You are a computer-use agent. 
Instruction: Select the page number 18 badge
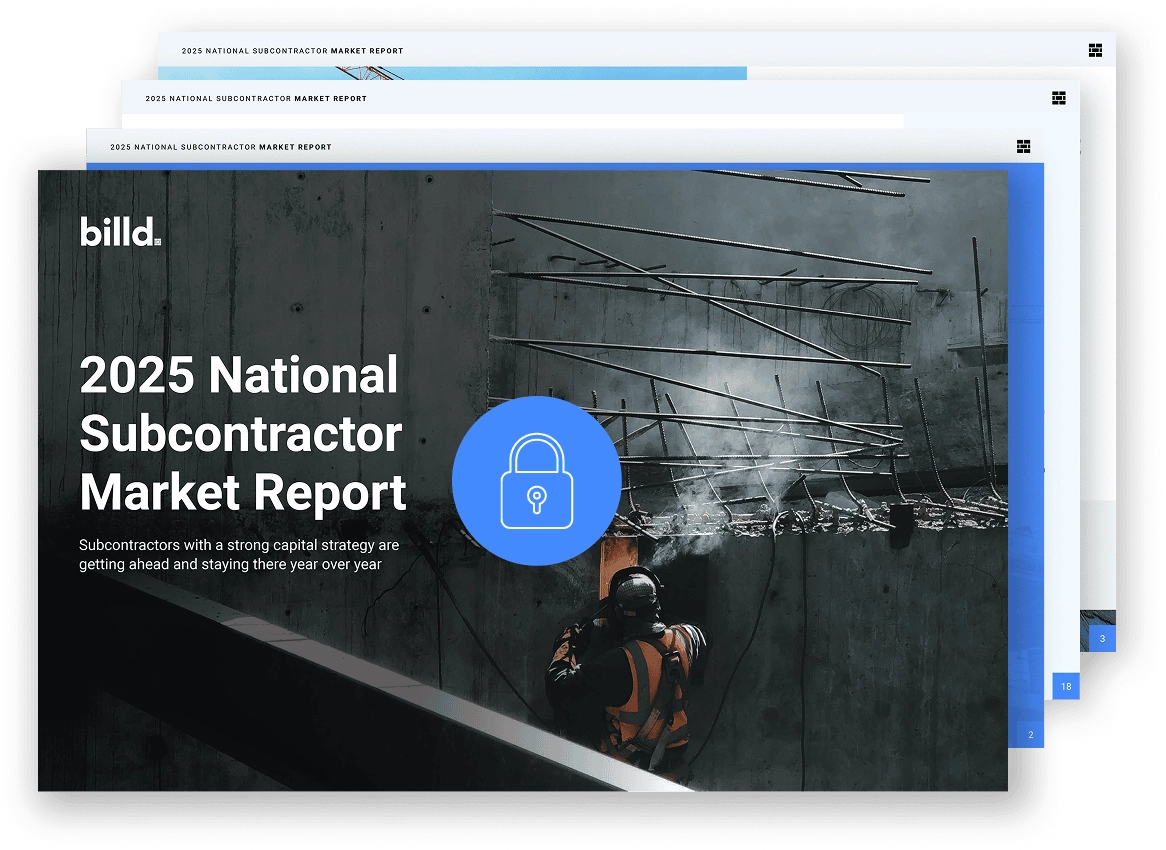pyautogui.click(x=1066, y=686)
